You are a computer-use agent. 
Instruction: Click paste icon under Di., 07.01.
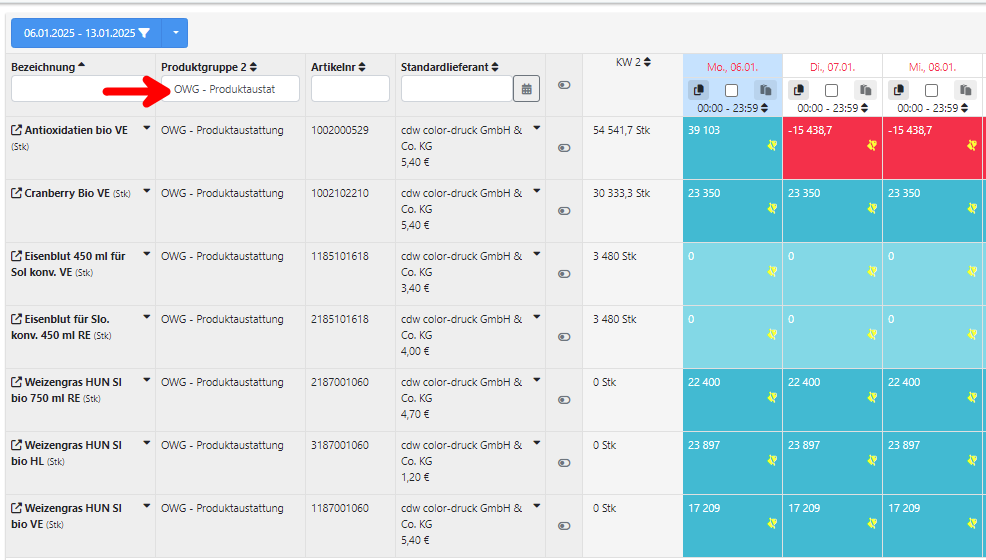[865, 90]
